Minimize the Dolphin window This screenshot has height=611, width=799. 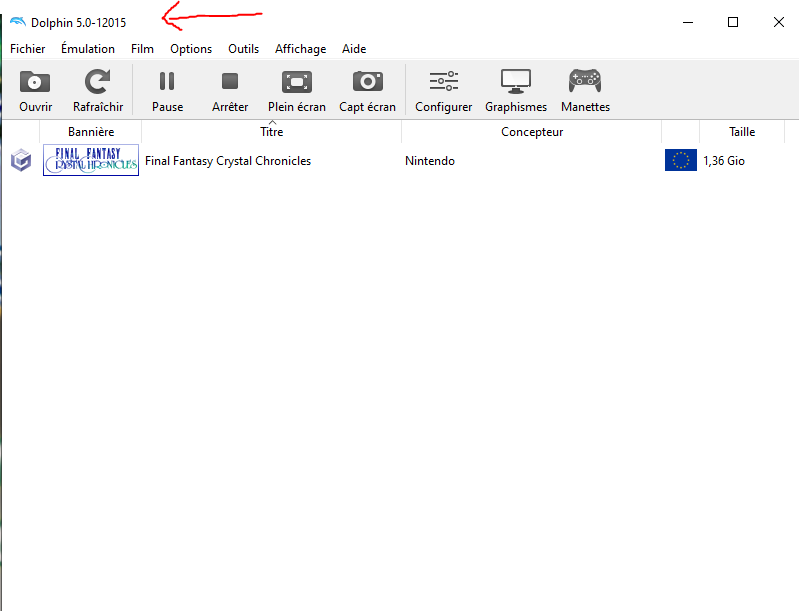pyautogui.click(x=688, y=22)
